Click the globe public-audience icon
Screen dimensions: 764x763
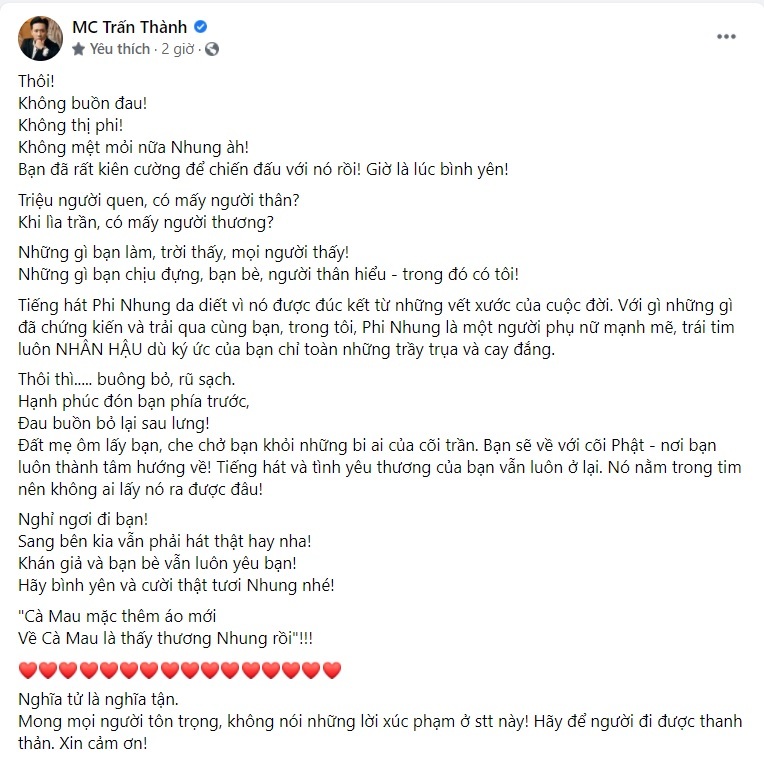pos(212,49)
